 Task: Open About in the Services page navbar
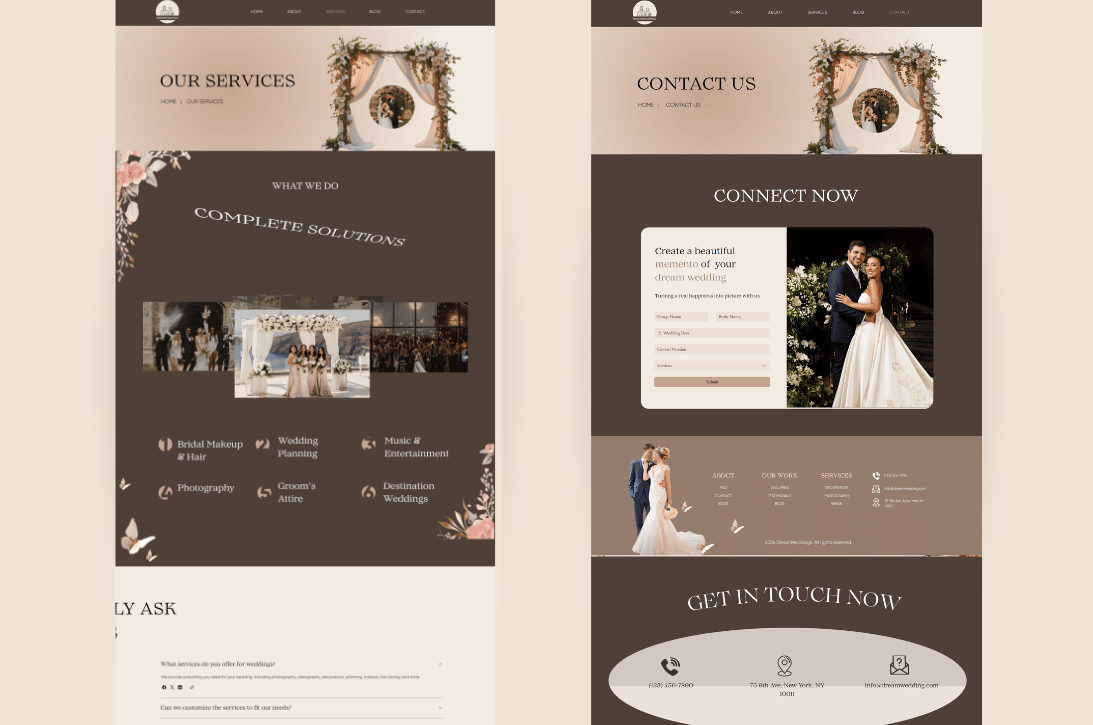click(294, 12)
